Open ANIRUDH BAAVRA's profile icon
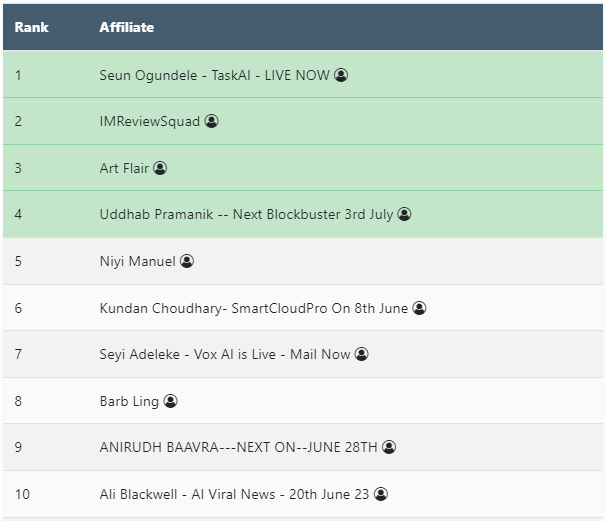The image size is (606, 523). 389,447
